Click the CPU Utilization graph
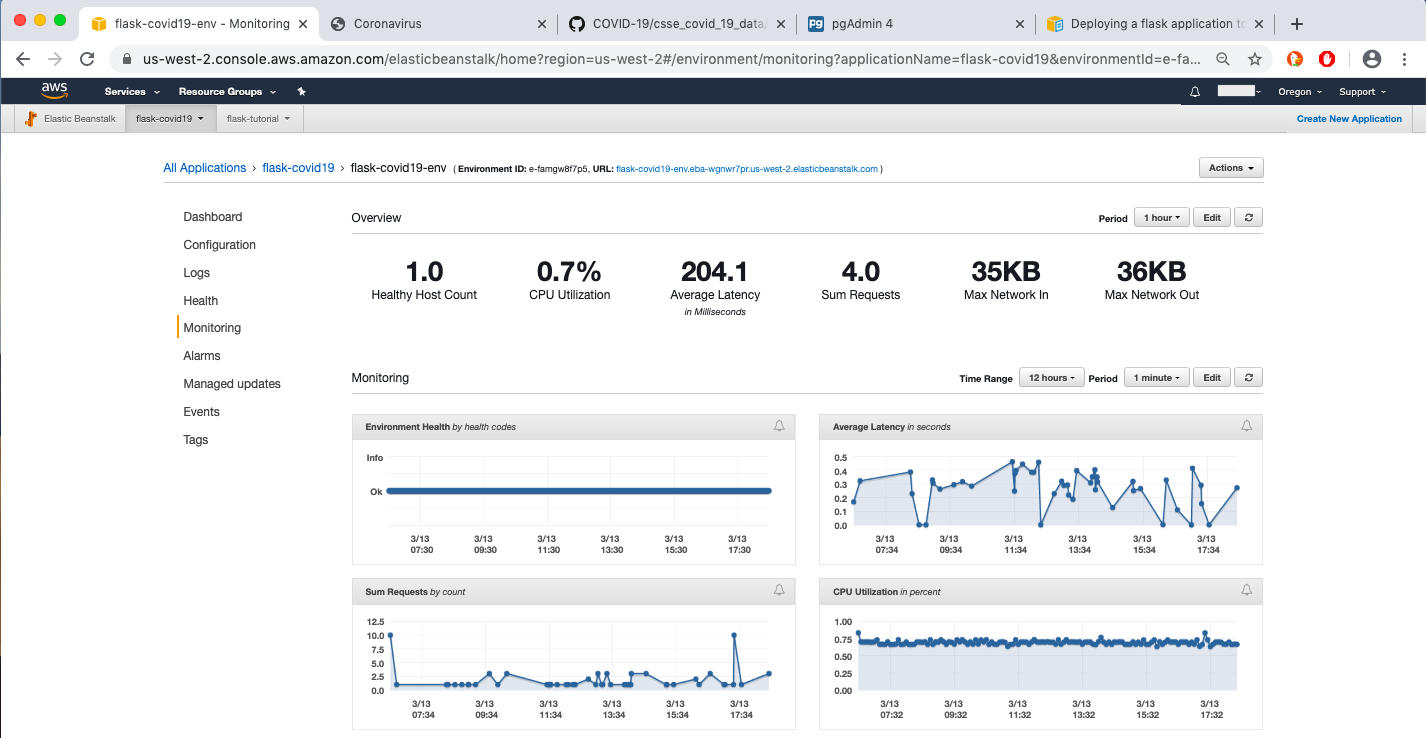 point(1041,666)
